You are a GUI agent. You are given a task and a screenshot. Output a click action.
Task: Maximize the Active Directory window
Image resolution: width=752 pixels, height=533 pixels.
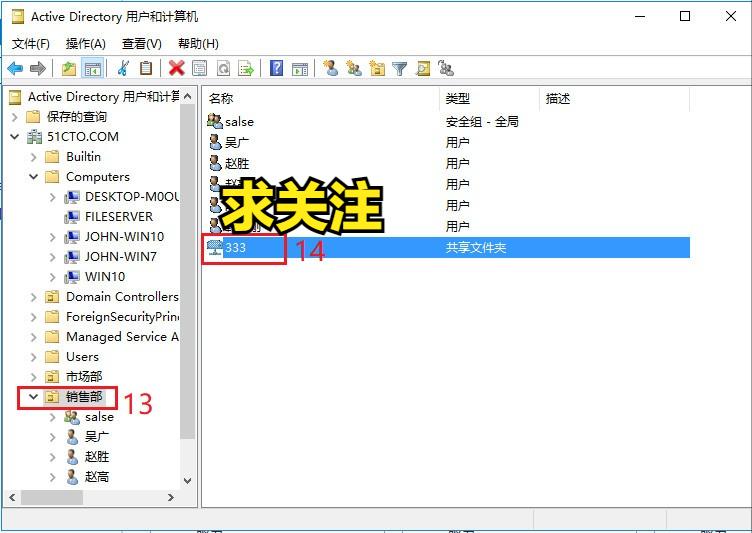[x=685, y=16]
